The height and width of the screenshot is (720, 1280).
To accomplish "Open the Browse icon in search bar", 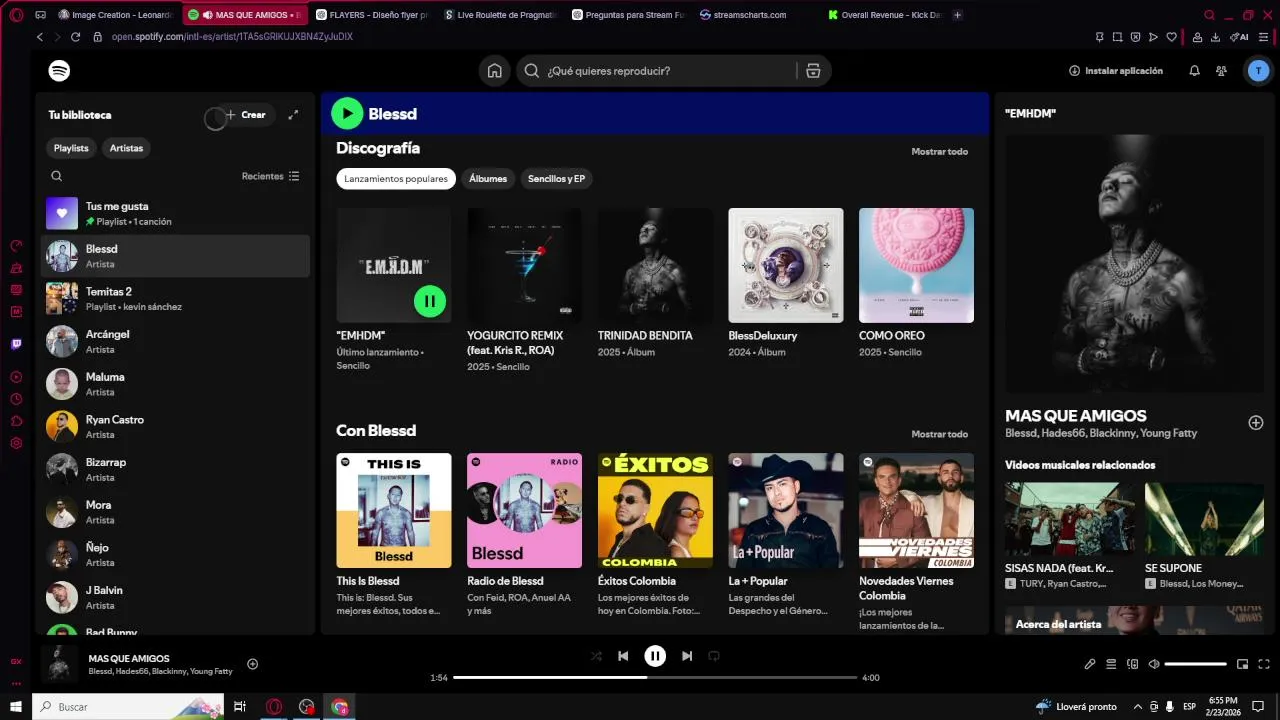I will click(813, 71).
